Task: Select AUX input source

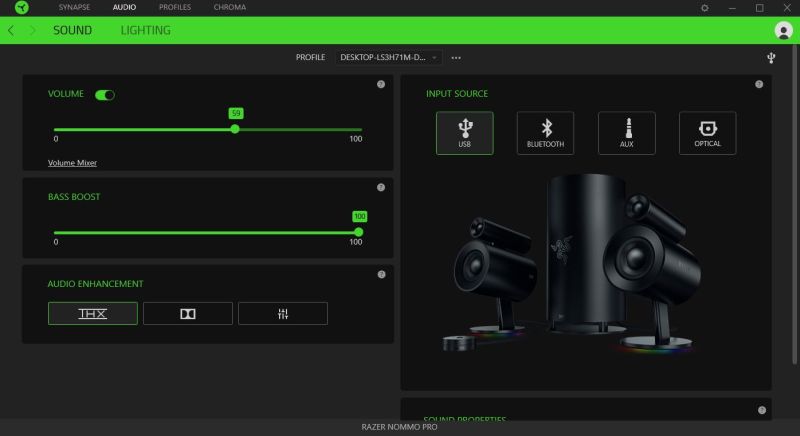Action: point(627,133)
